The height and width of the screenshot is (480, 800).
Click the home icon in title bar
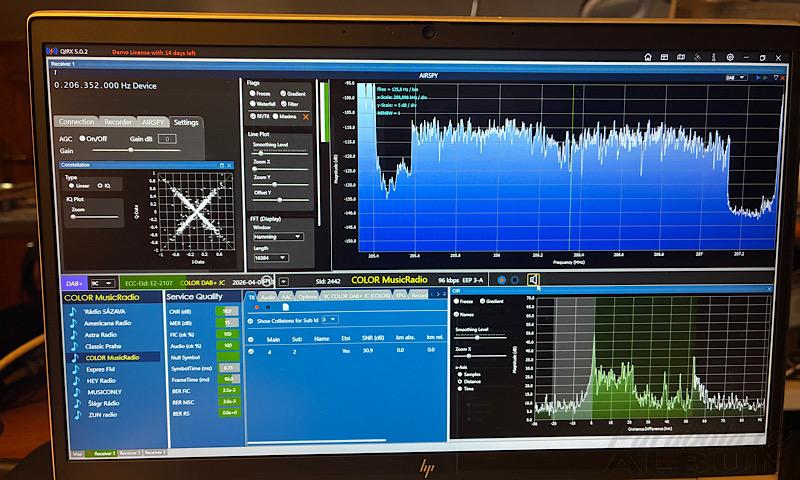tap(648, 56)
